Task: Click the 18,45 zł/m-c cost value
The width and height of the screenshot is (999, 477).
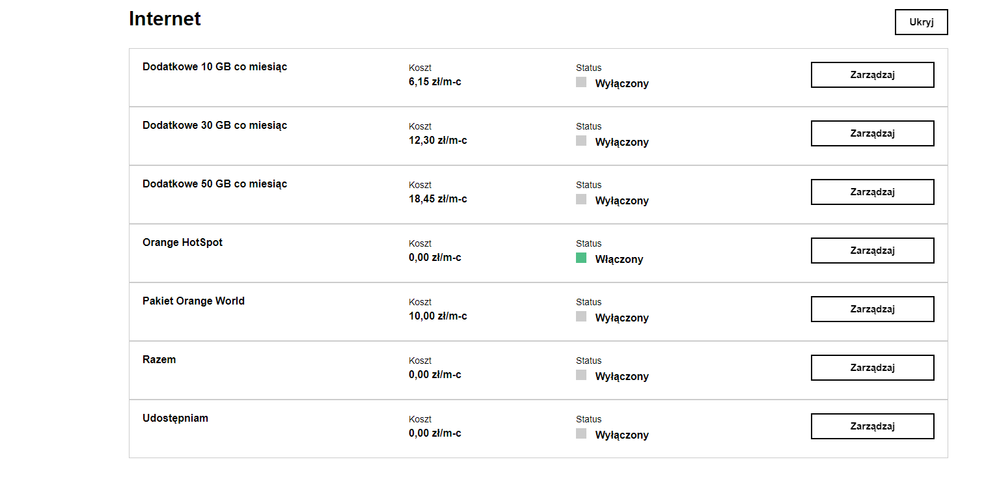Action: (x=438, y=199)
